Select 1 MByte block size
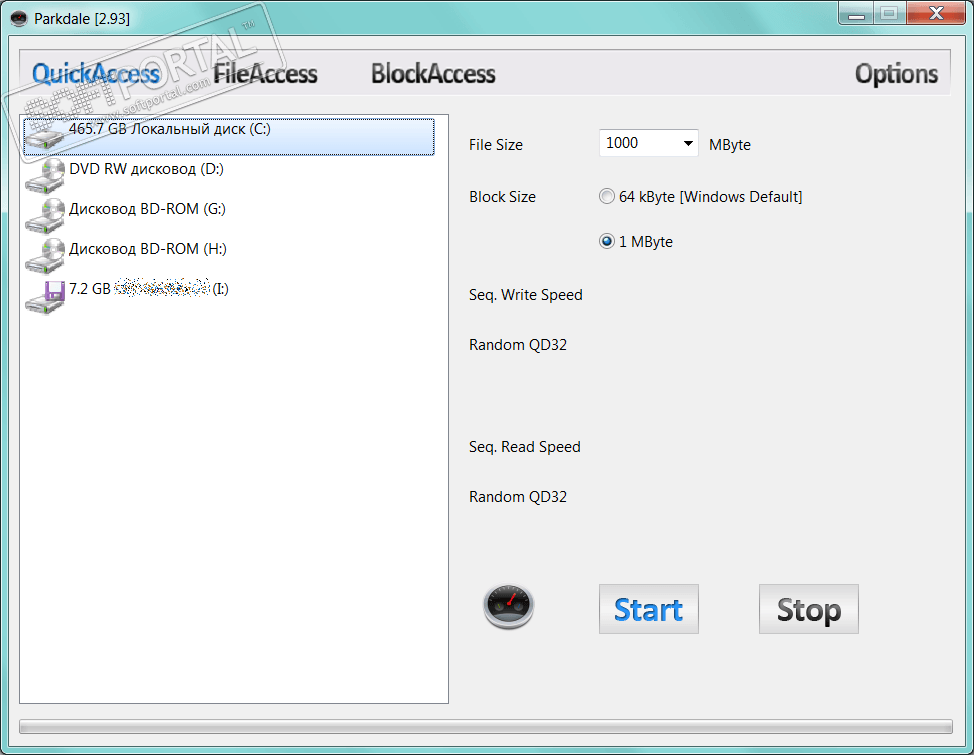 [607, 241]
